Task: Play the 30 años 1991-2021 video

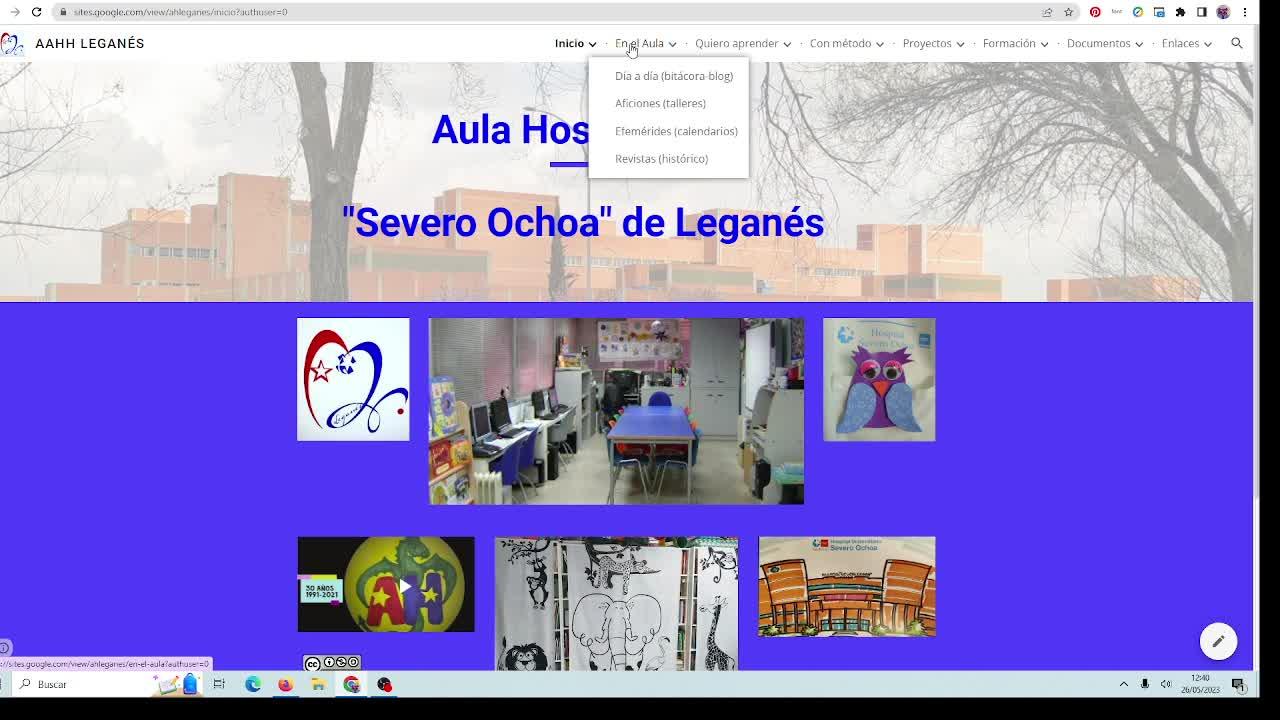Action: [386, 584]
